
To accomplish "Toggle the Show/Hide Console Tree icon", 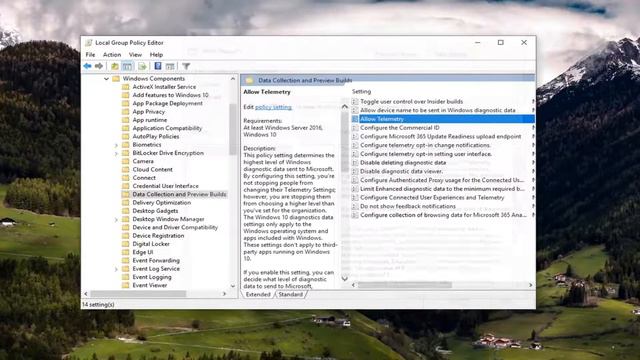I will 127,66.
